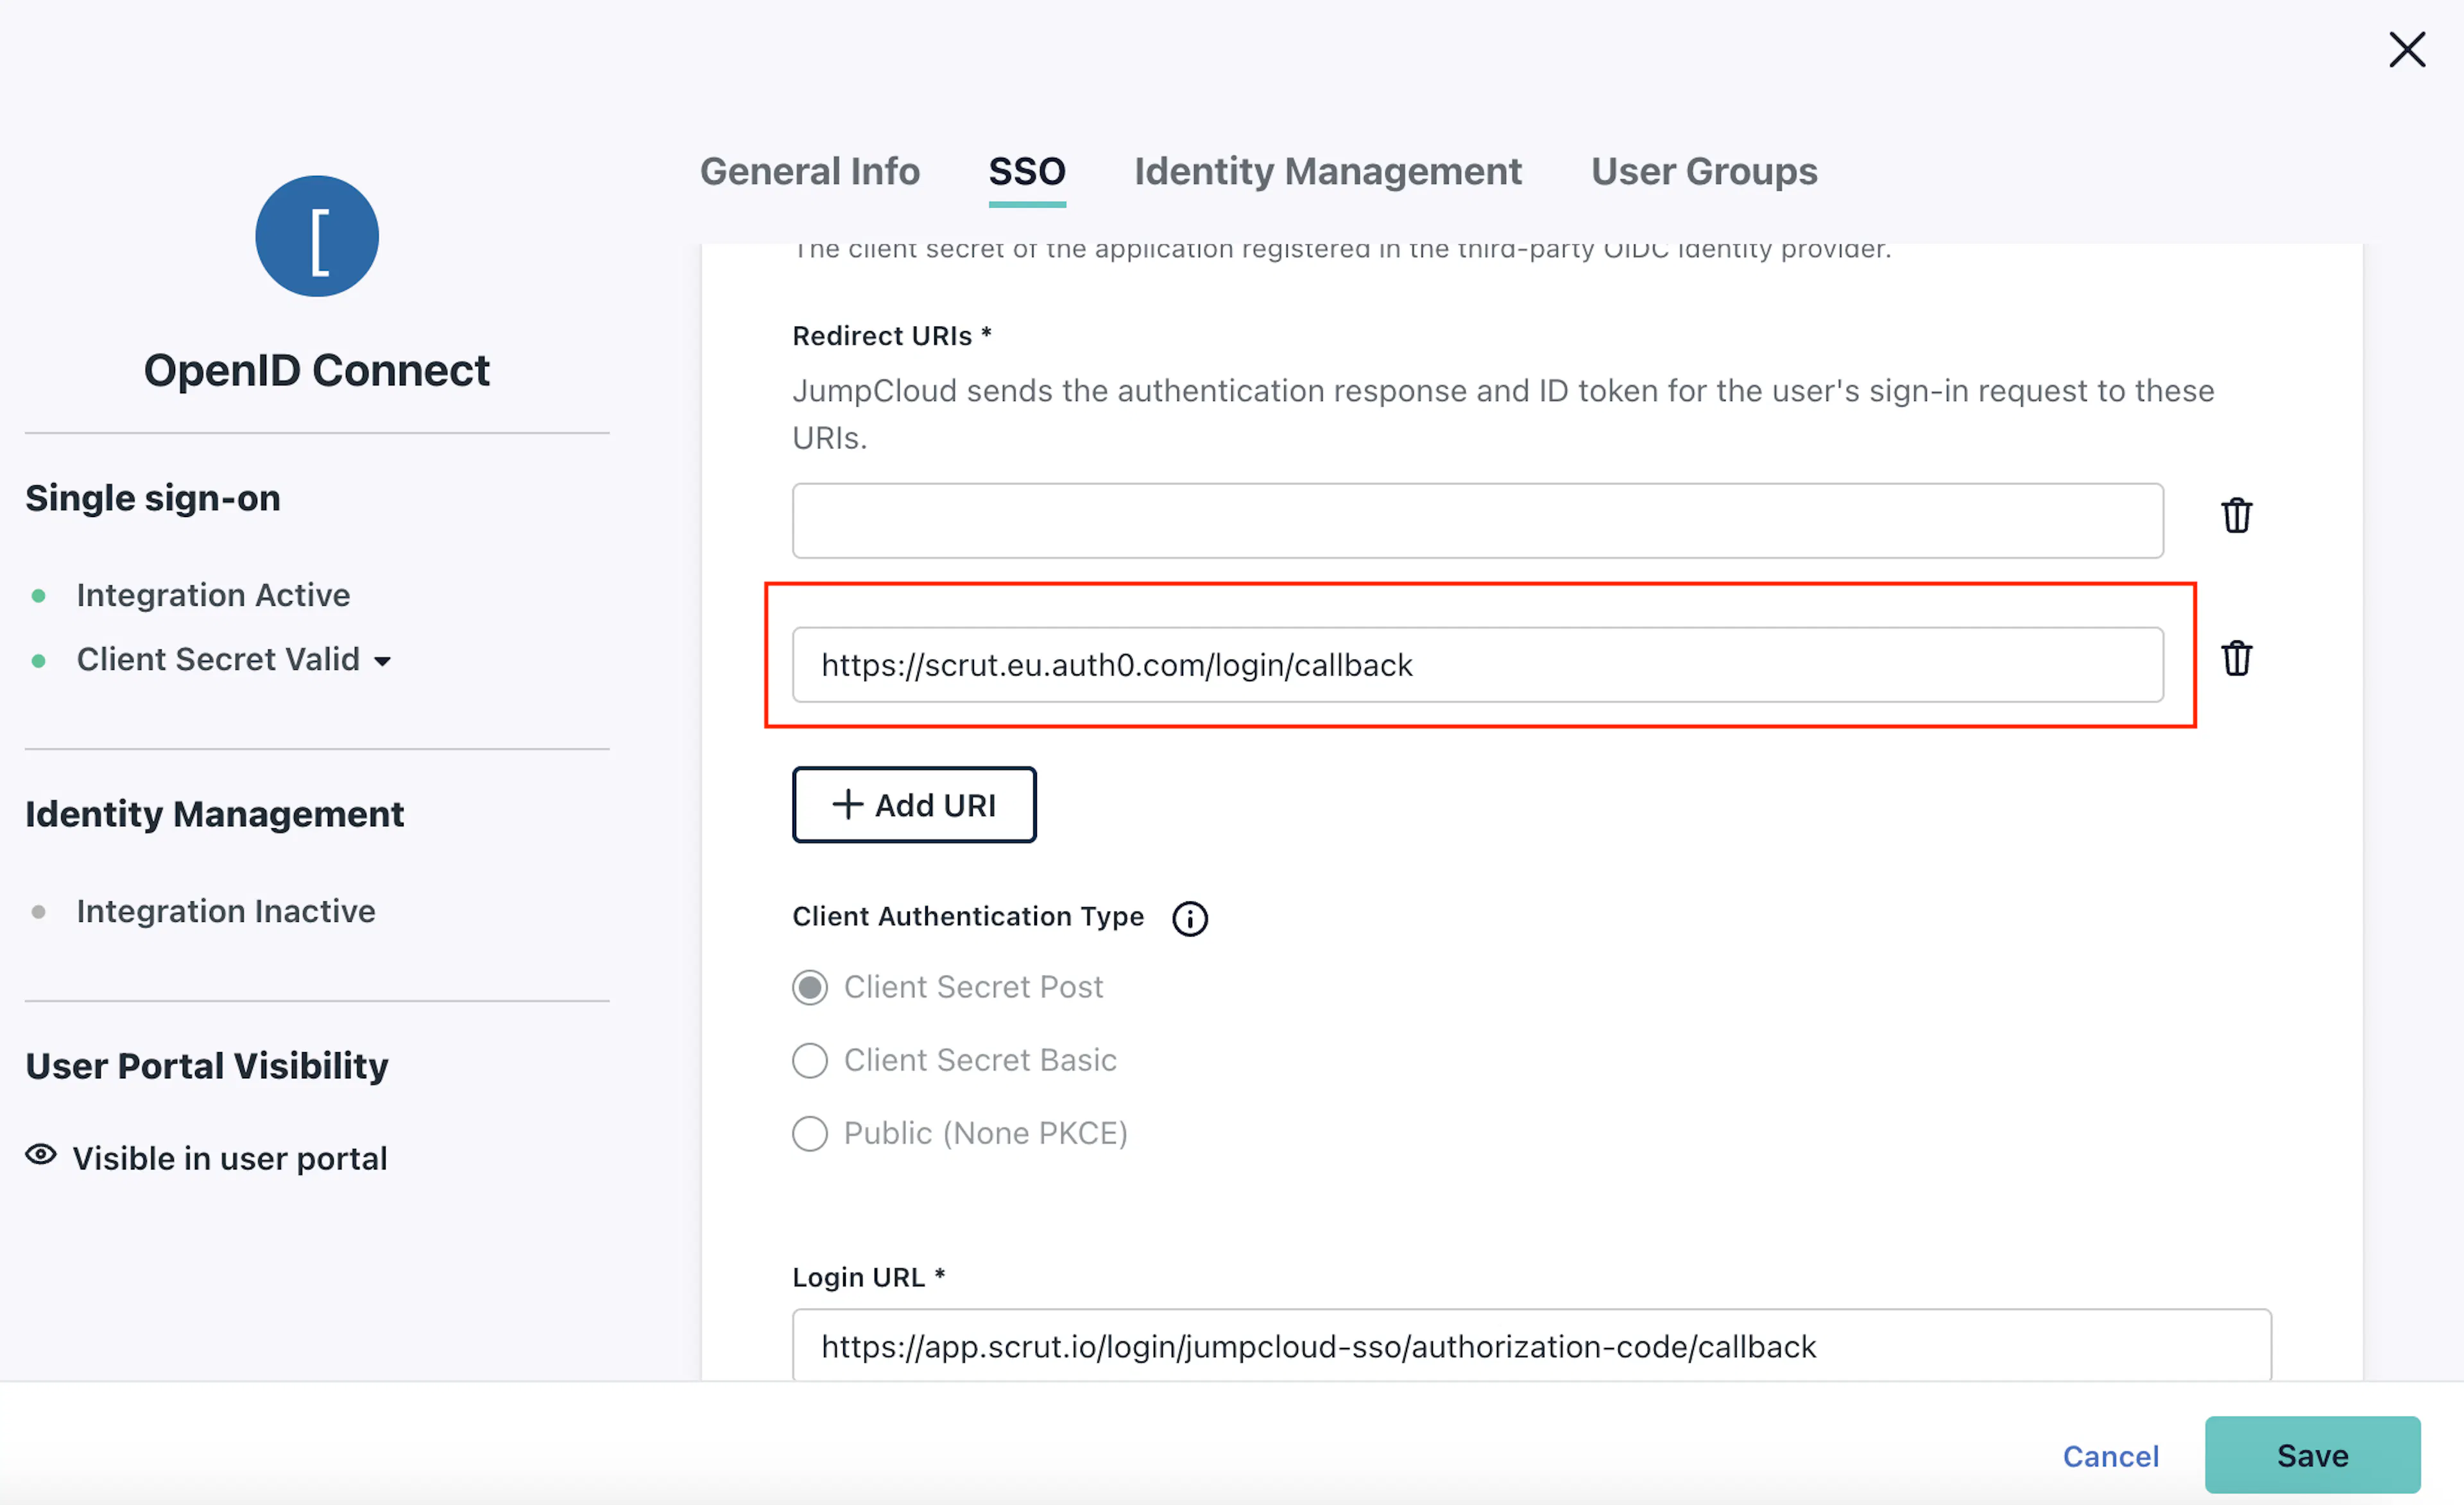2464x1505 pixels.
Task: Click the OpenID Connect application logo
Action: [x=317, y=236]
